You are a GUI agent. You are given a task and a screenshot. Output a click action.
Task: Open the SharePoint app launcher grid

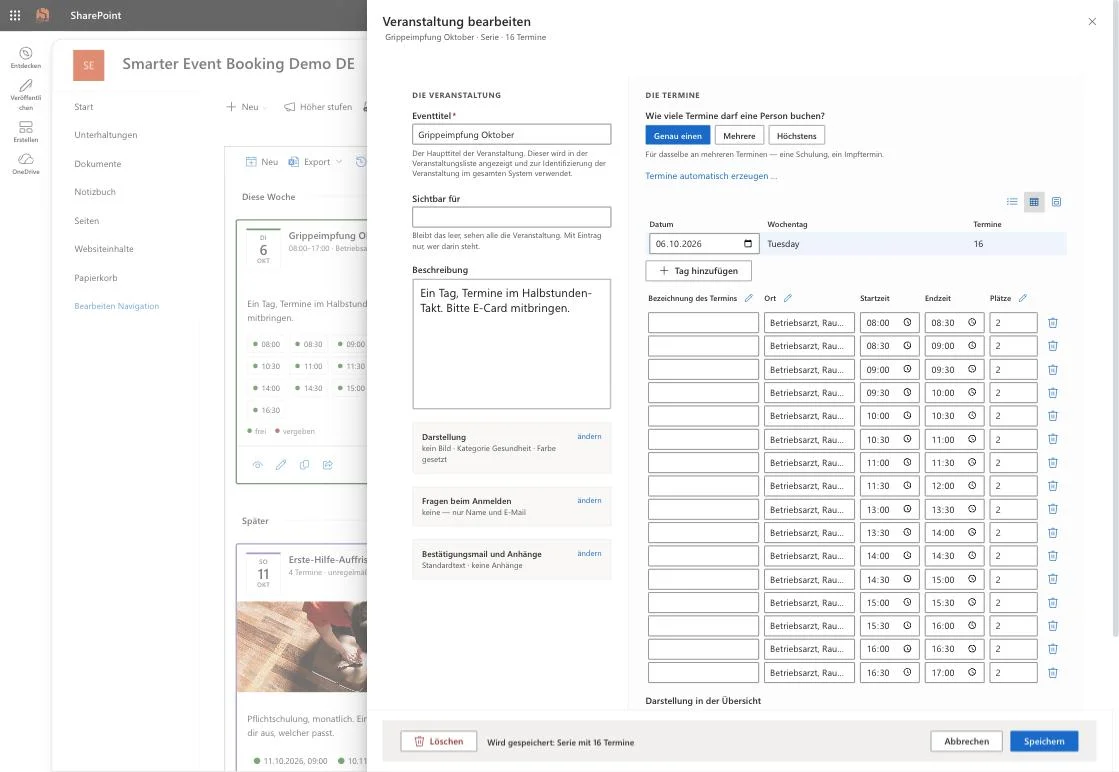(15, 15)
